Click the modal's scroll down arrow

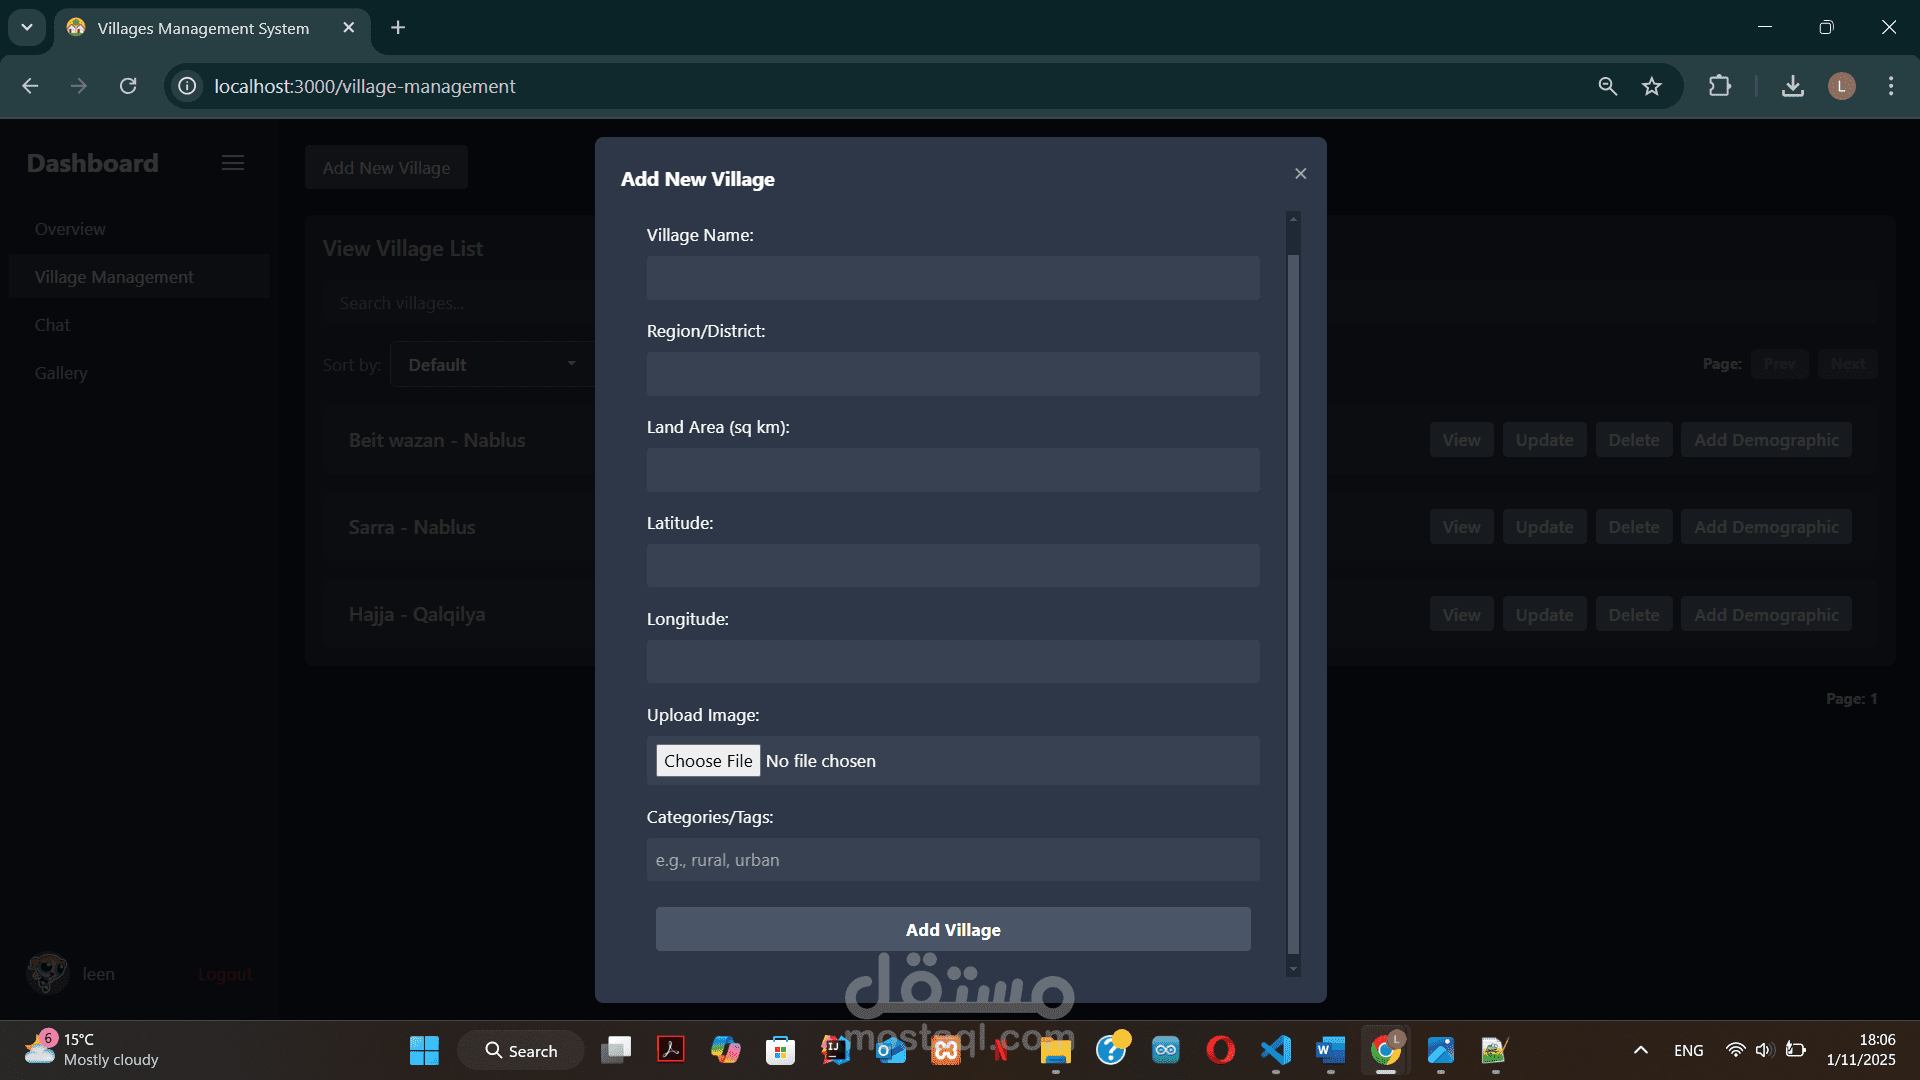tap(1293, 968)
